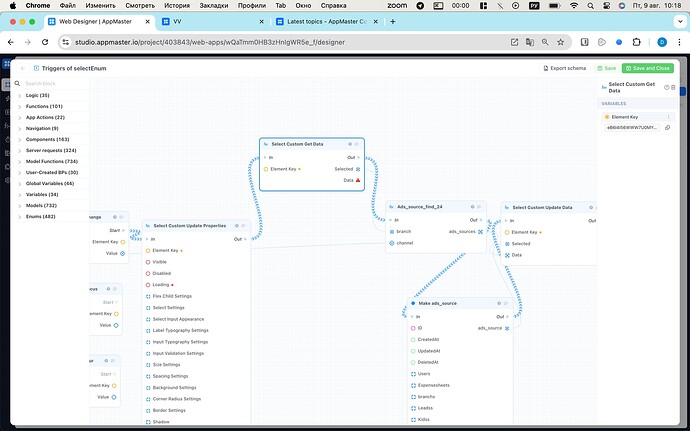Open Закладки menu in menu bar
This screenshot has width=690, height=431.
pyautogui.click(x=214, y=6)
